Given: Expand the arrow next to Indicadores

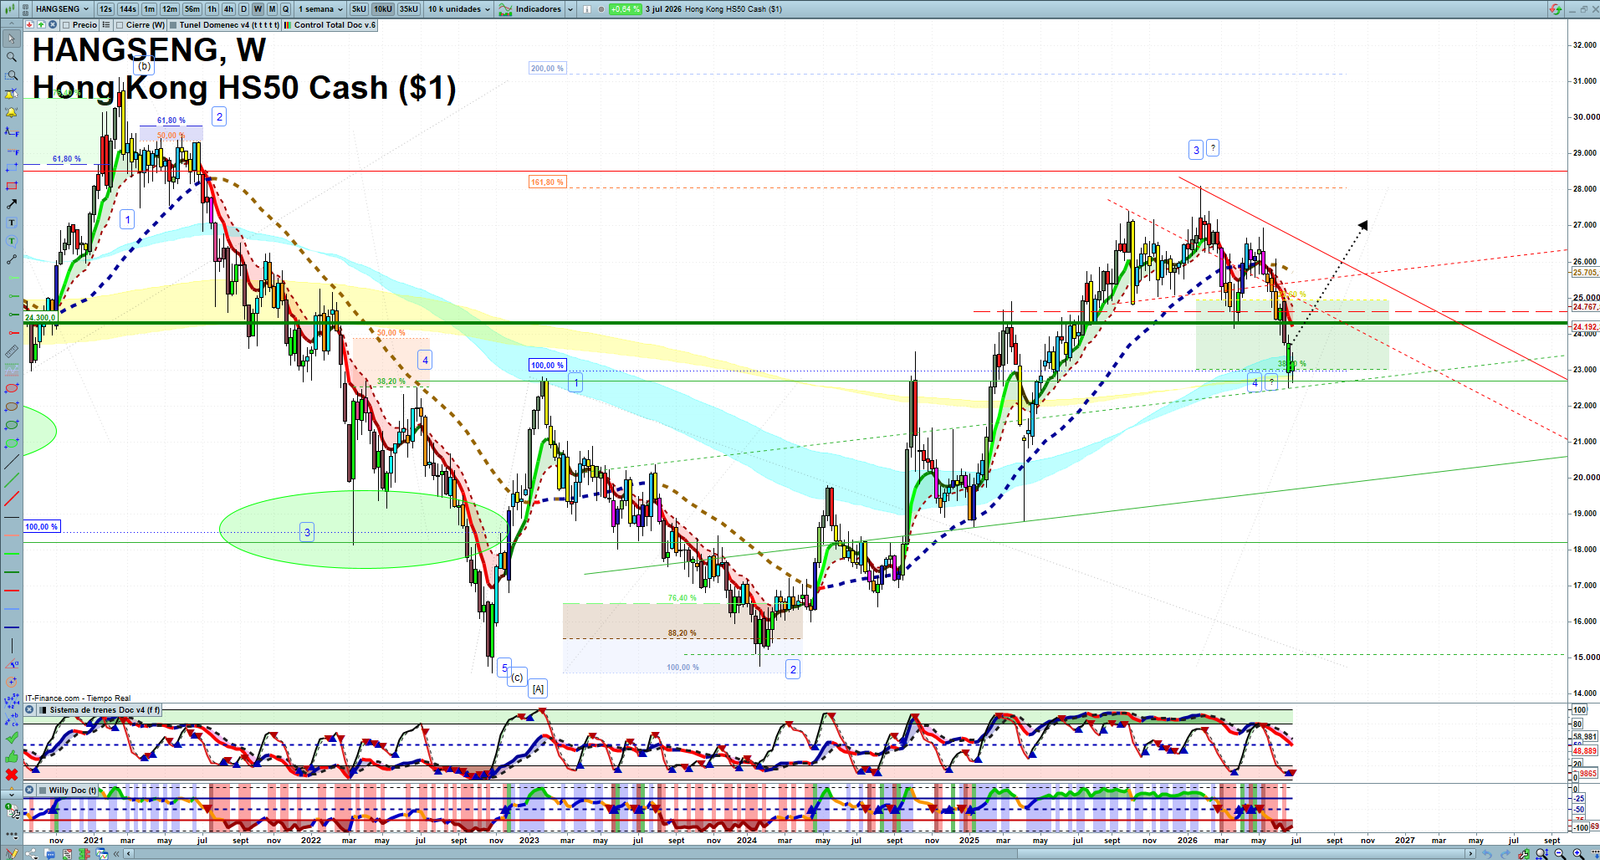Looking at the screenshot, I should 571,9.
